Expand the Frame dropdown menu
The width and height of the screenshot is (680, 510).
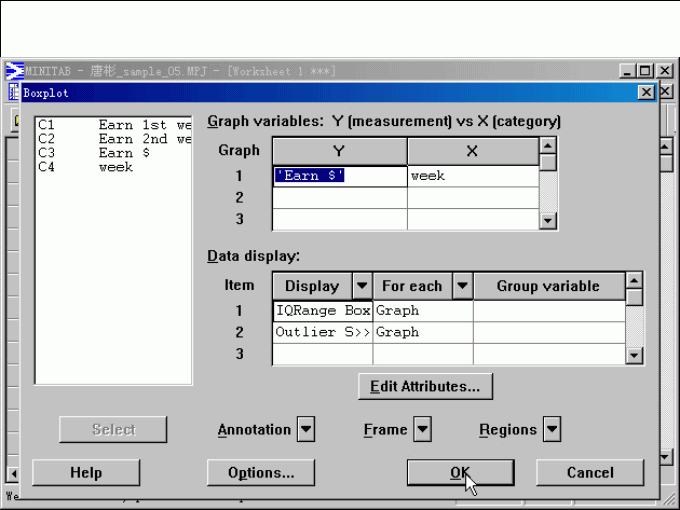[422, 430]
